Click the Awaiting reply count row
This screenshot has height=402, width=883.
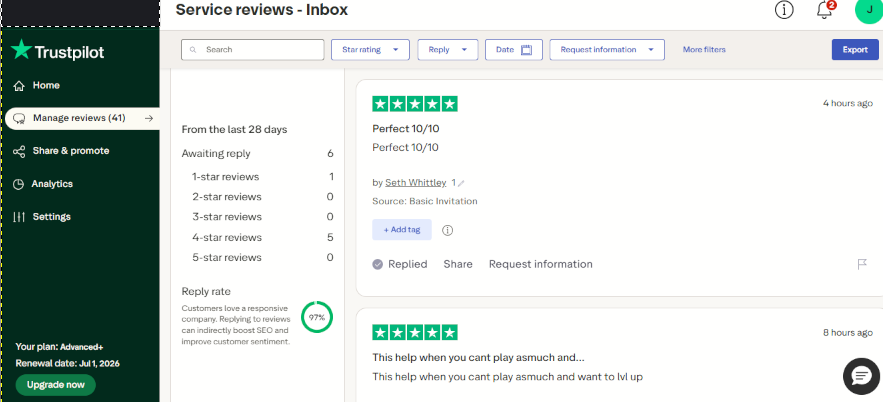pos(257,154)
